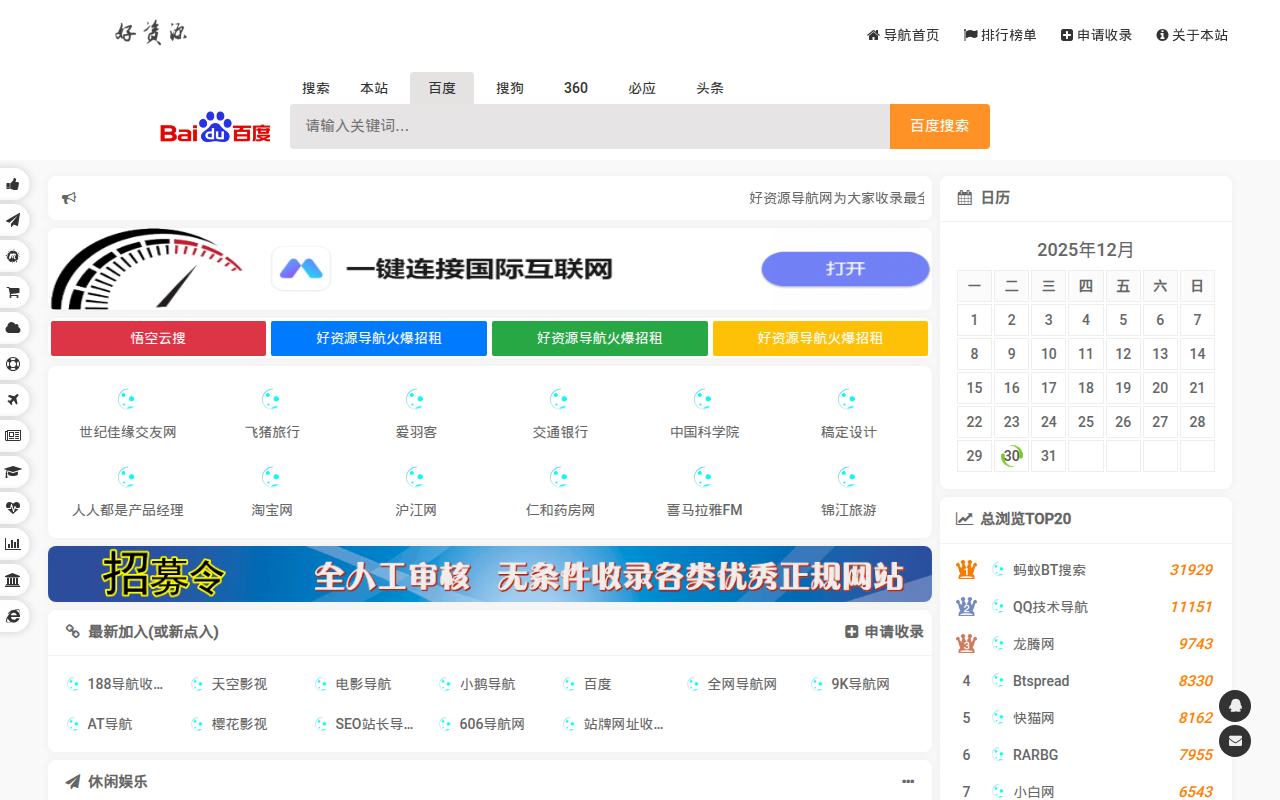Open the newspaper icon in the sidebar

pyautogui.click(x=14, y=436)
